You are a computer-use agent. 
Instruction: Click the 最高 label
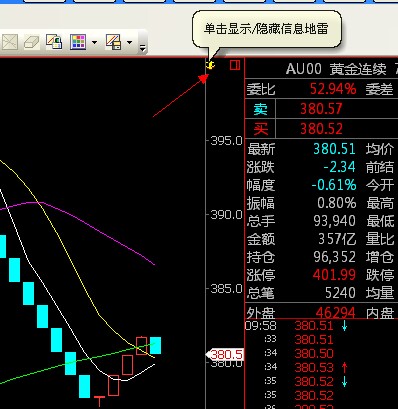(x=380, y=203)
